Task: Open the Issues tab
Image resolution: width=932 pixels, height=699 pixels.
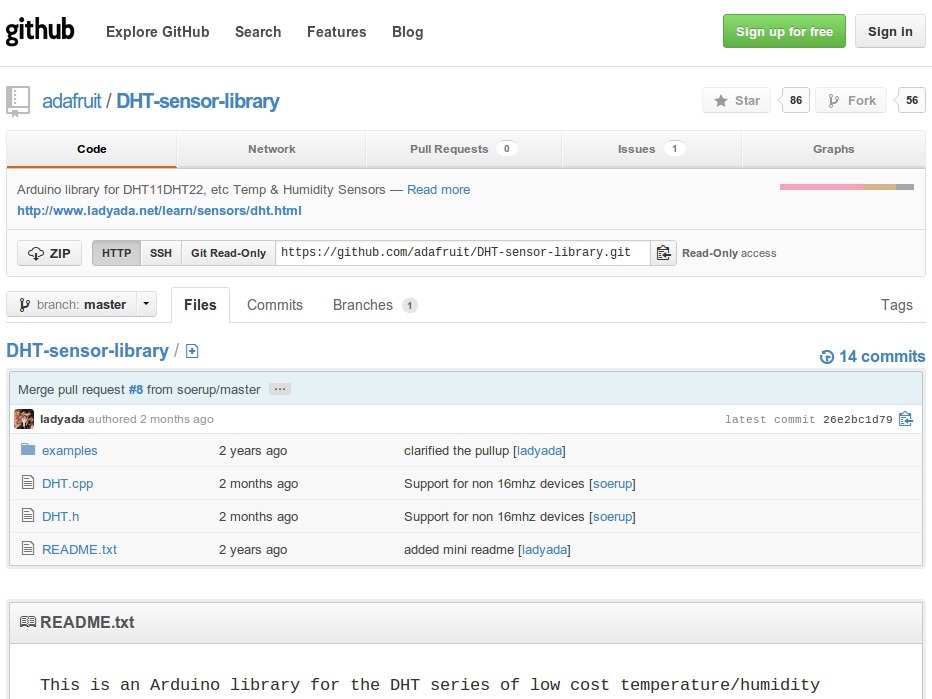Action: pos(651,149)
